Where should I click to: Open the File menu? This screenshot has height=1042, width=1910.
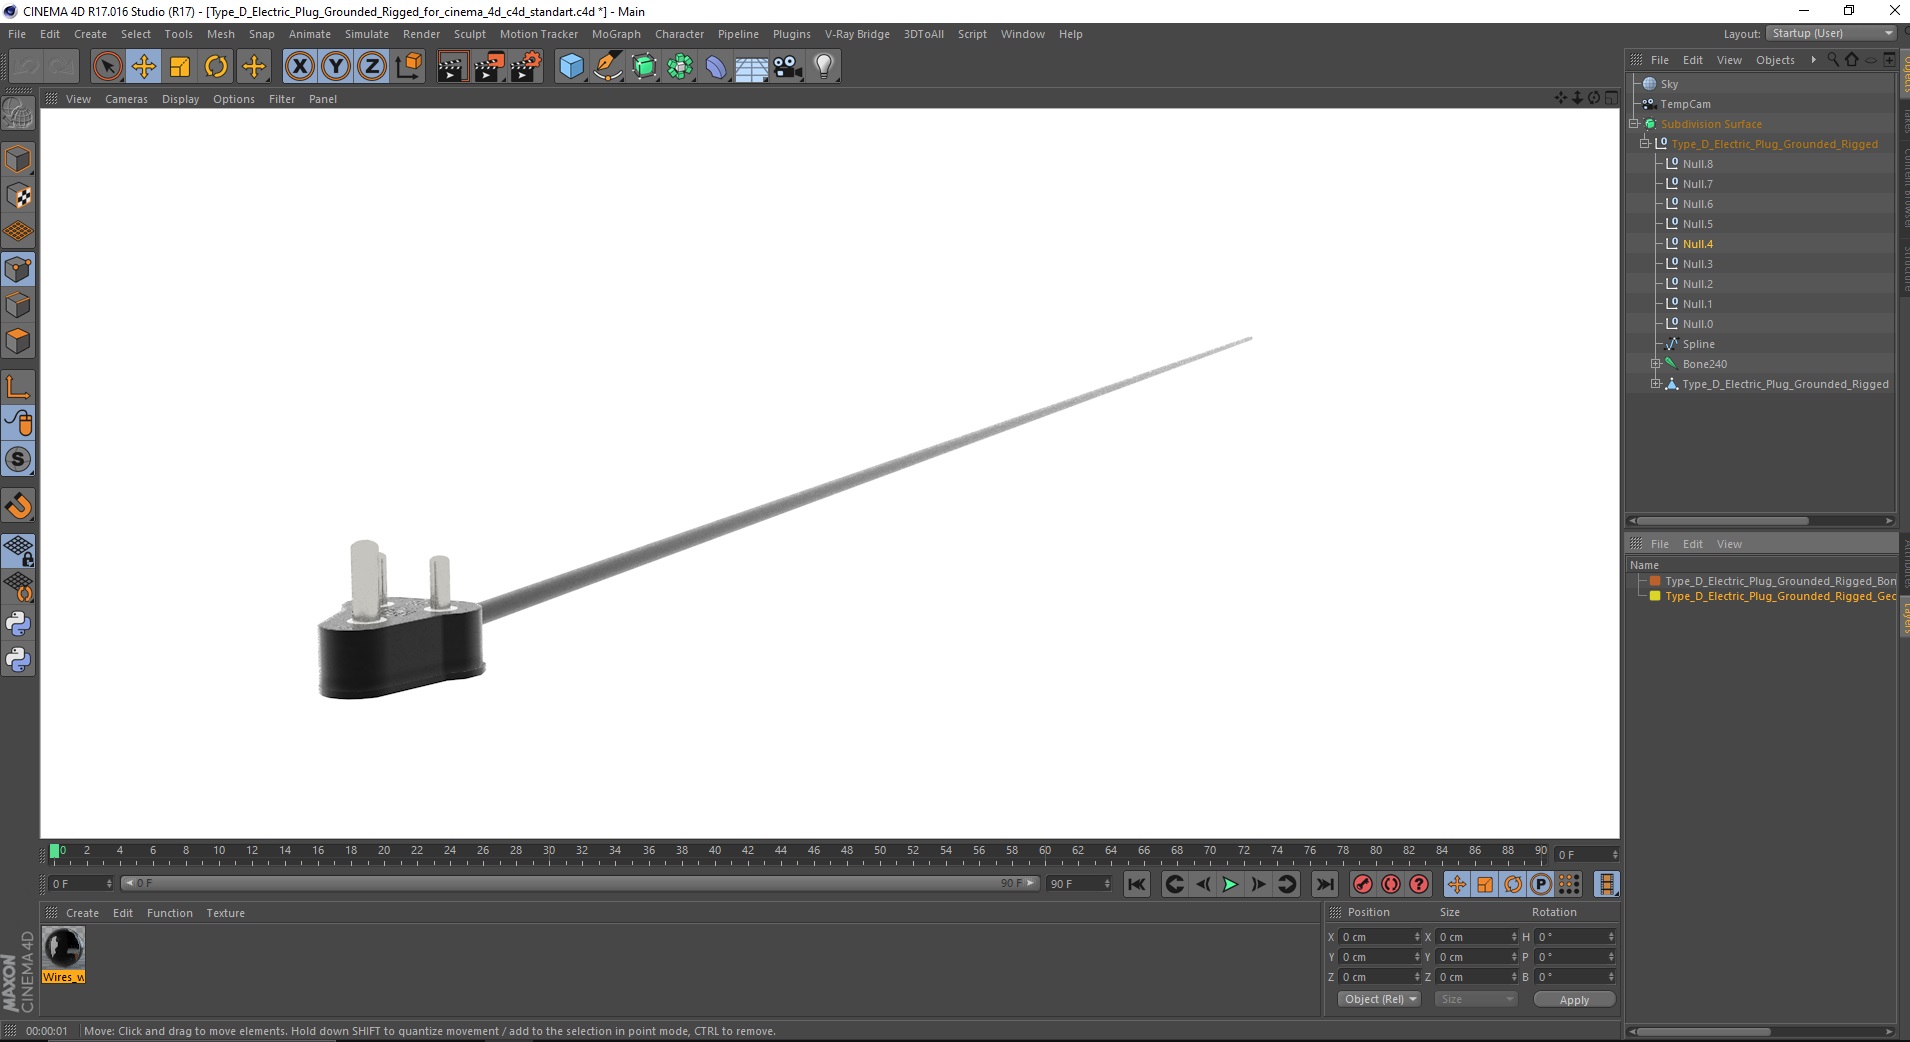[17, 34]
